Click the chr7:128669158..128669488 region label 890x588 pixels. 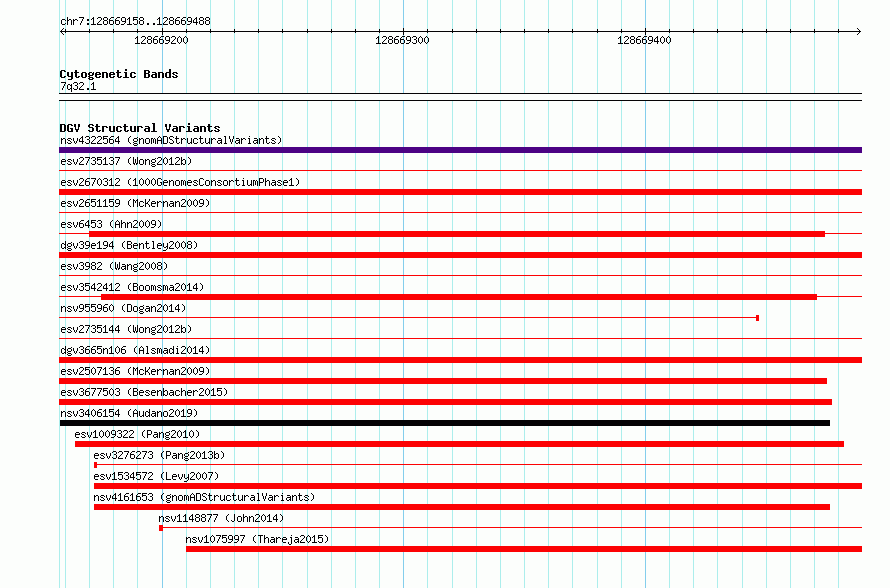pyautogui.click(x=135, y=22)
